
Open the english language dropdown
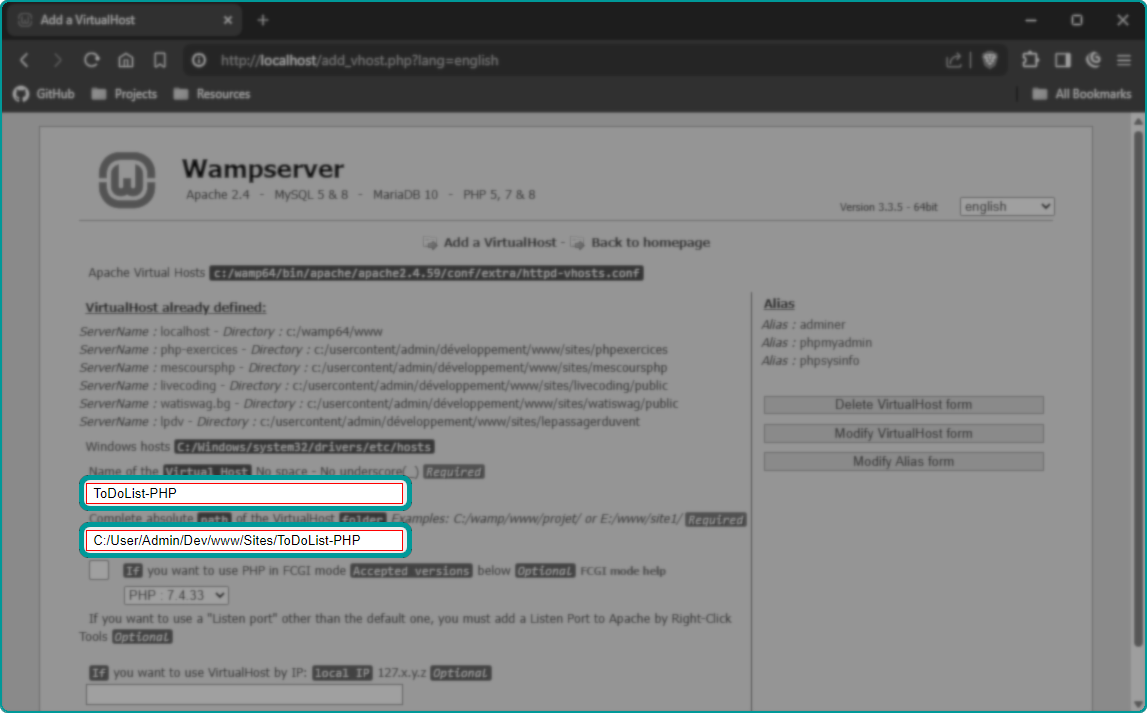(1007, 206)
